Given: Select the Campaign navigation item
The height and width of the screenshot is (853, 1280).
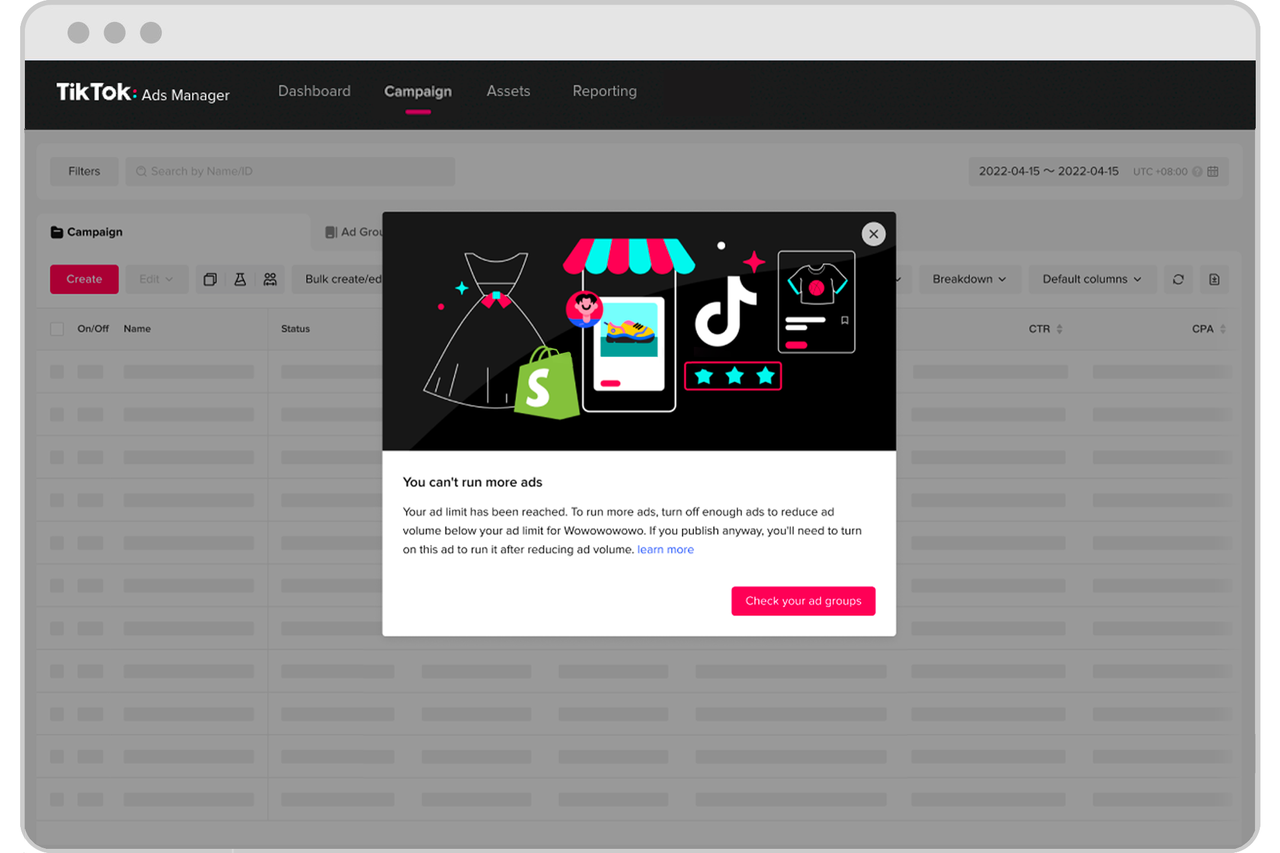Looking at the screenshot, I should (418, 91).
